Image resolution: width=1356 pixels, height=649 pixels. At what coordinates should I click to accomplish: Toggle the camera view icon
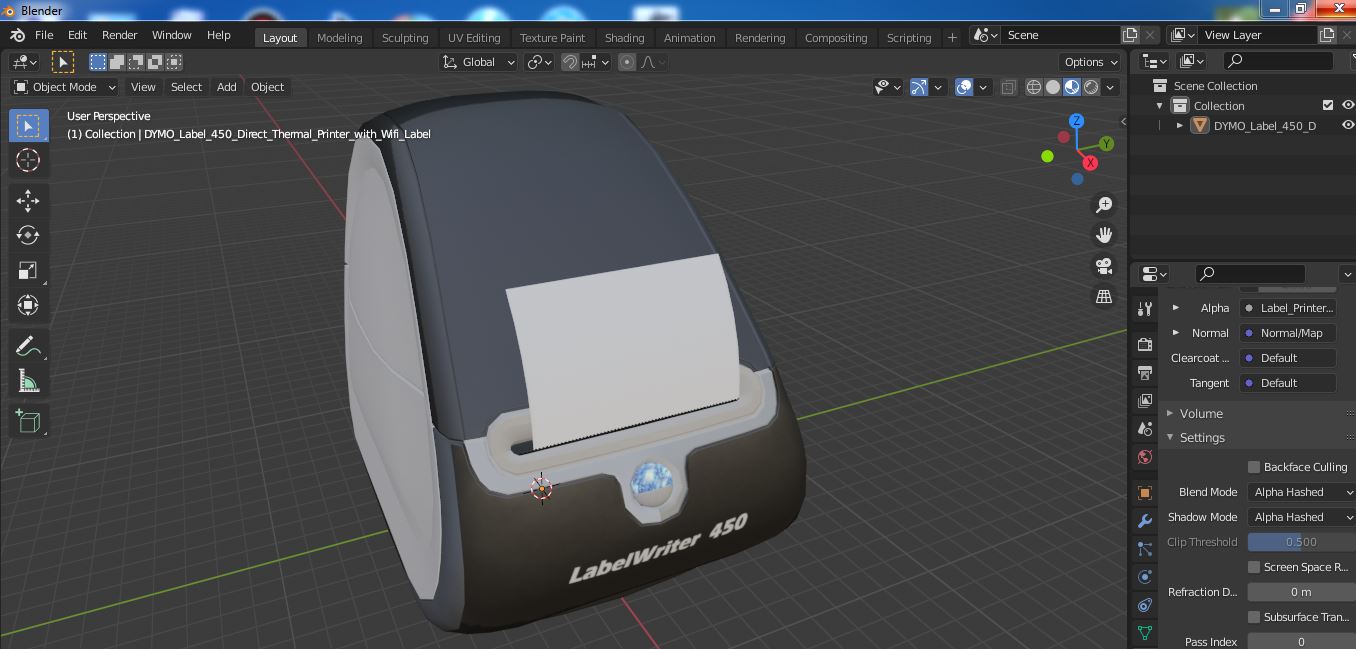[x=1104, y=266]
